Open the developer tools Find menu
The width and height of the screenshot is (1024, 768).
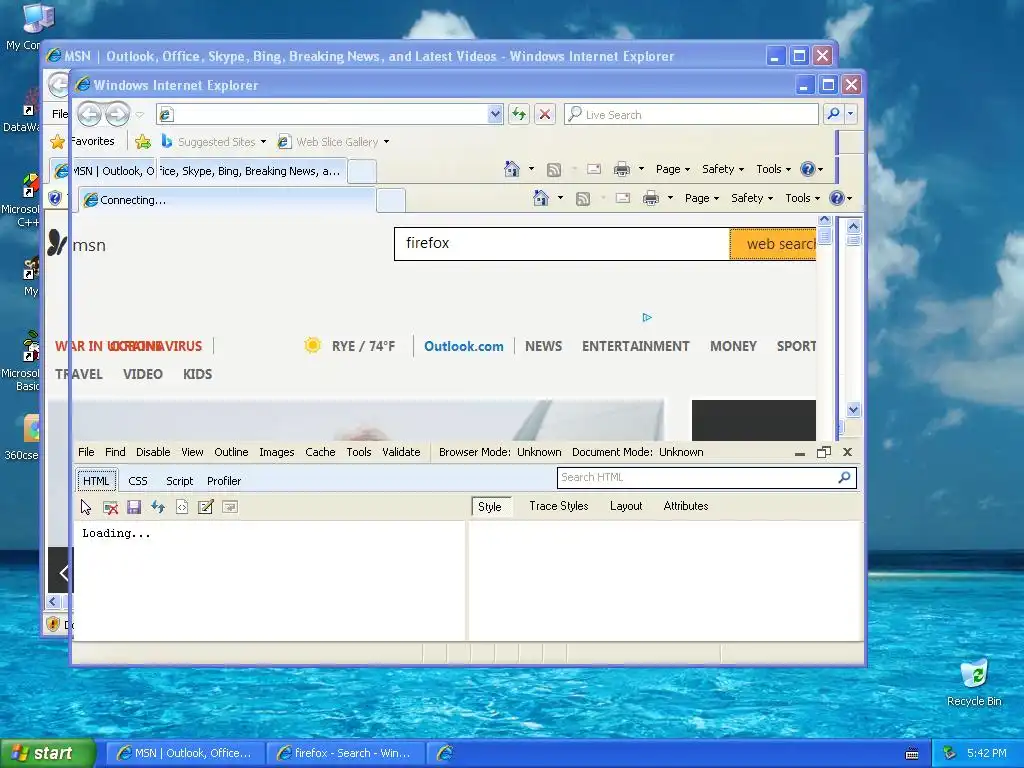[x=115, y=452]
